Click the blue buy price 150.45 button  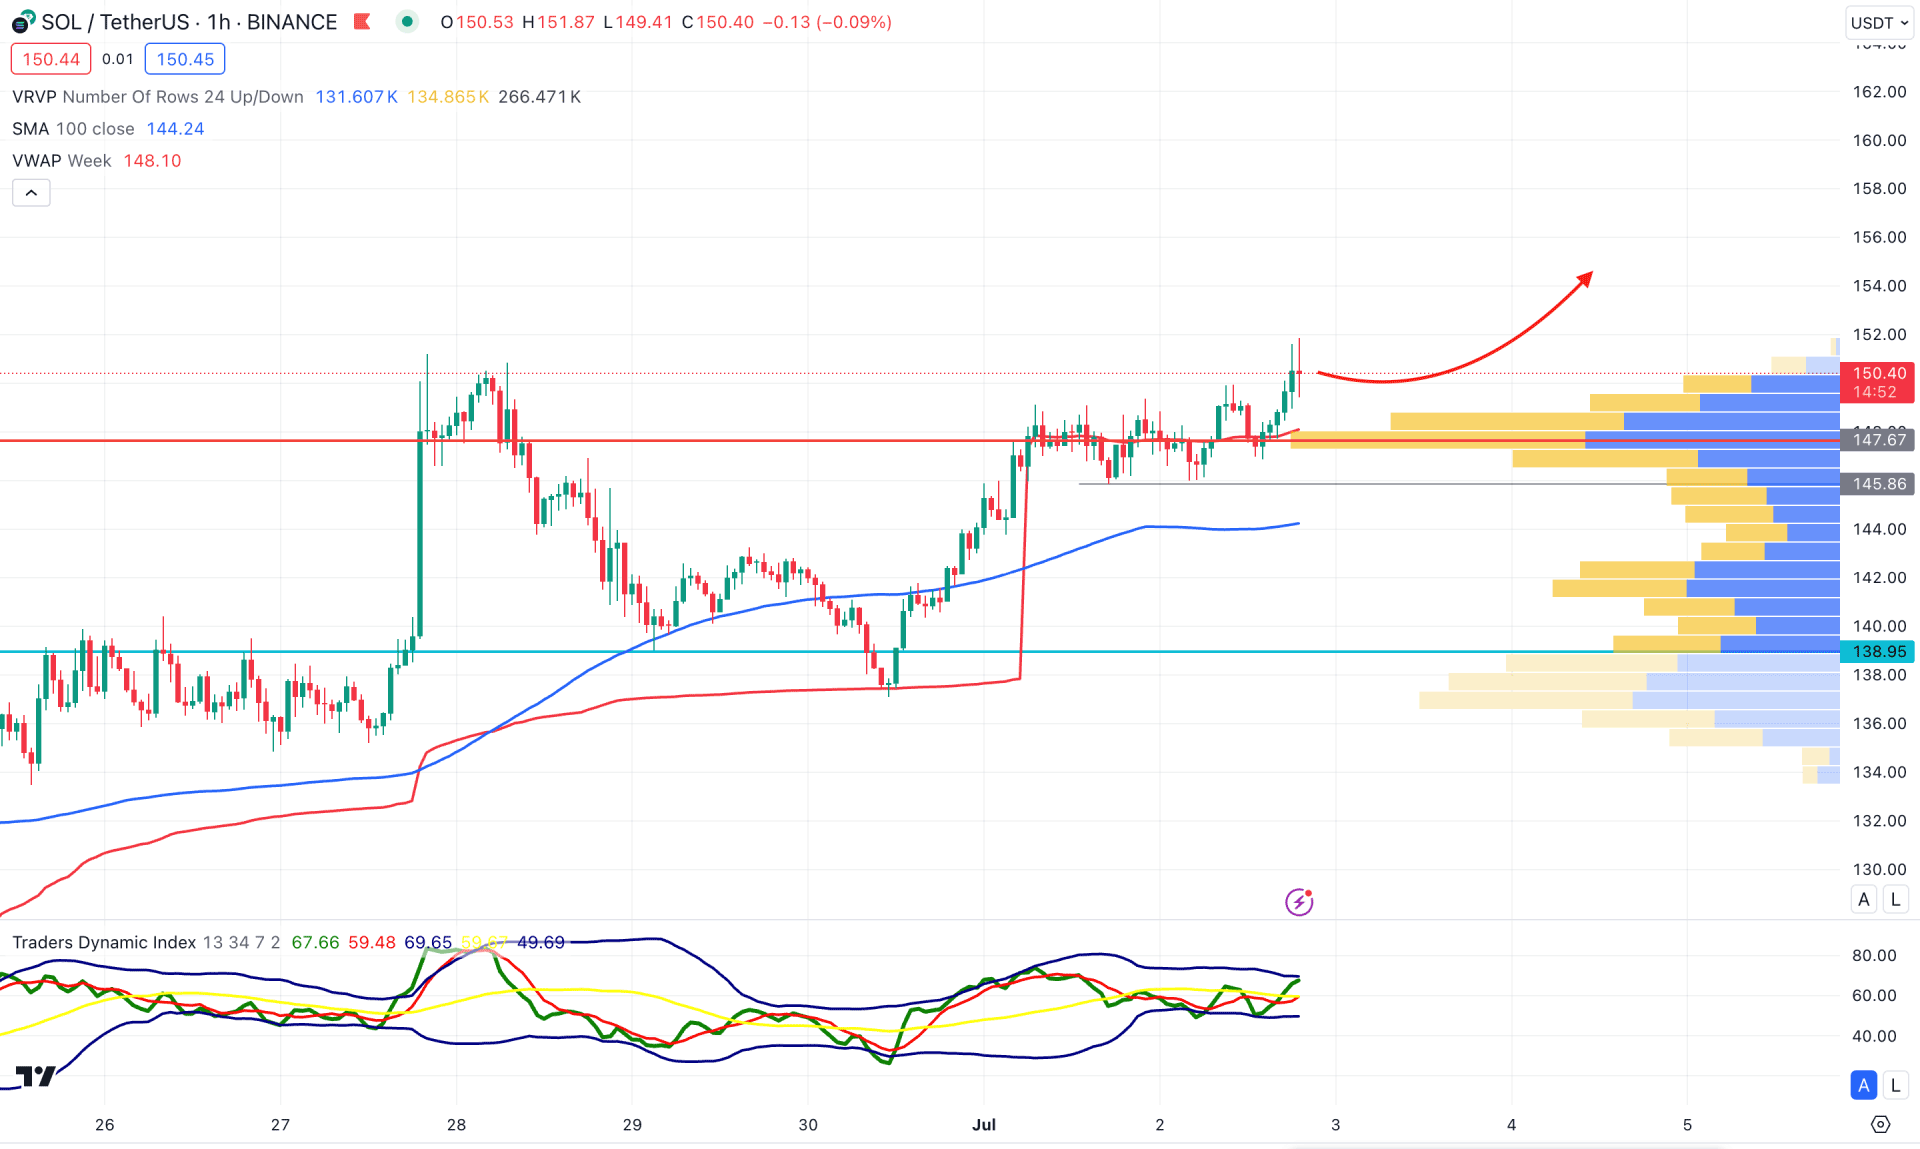coord(185,59)
